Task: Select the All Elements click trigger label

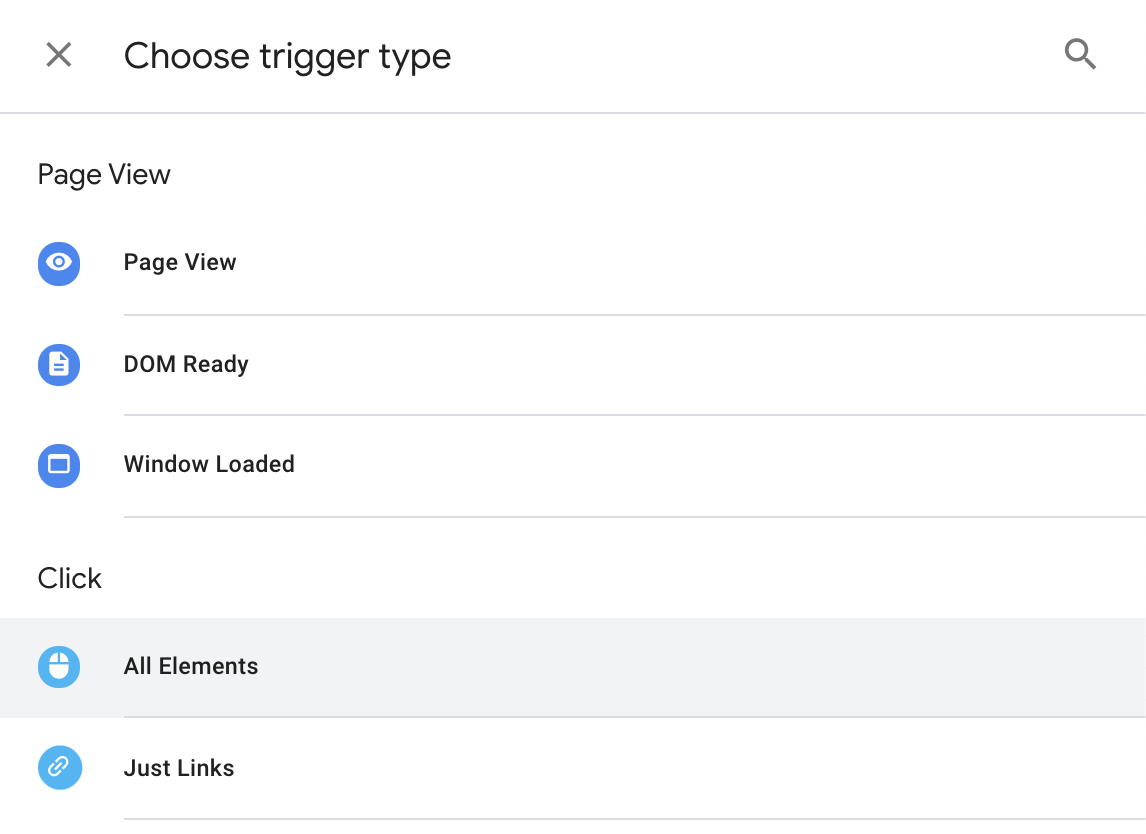Action: point(191,667)
